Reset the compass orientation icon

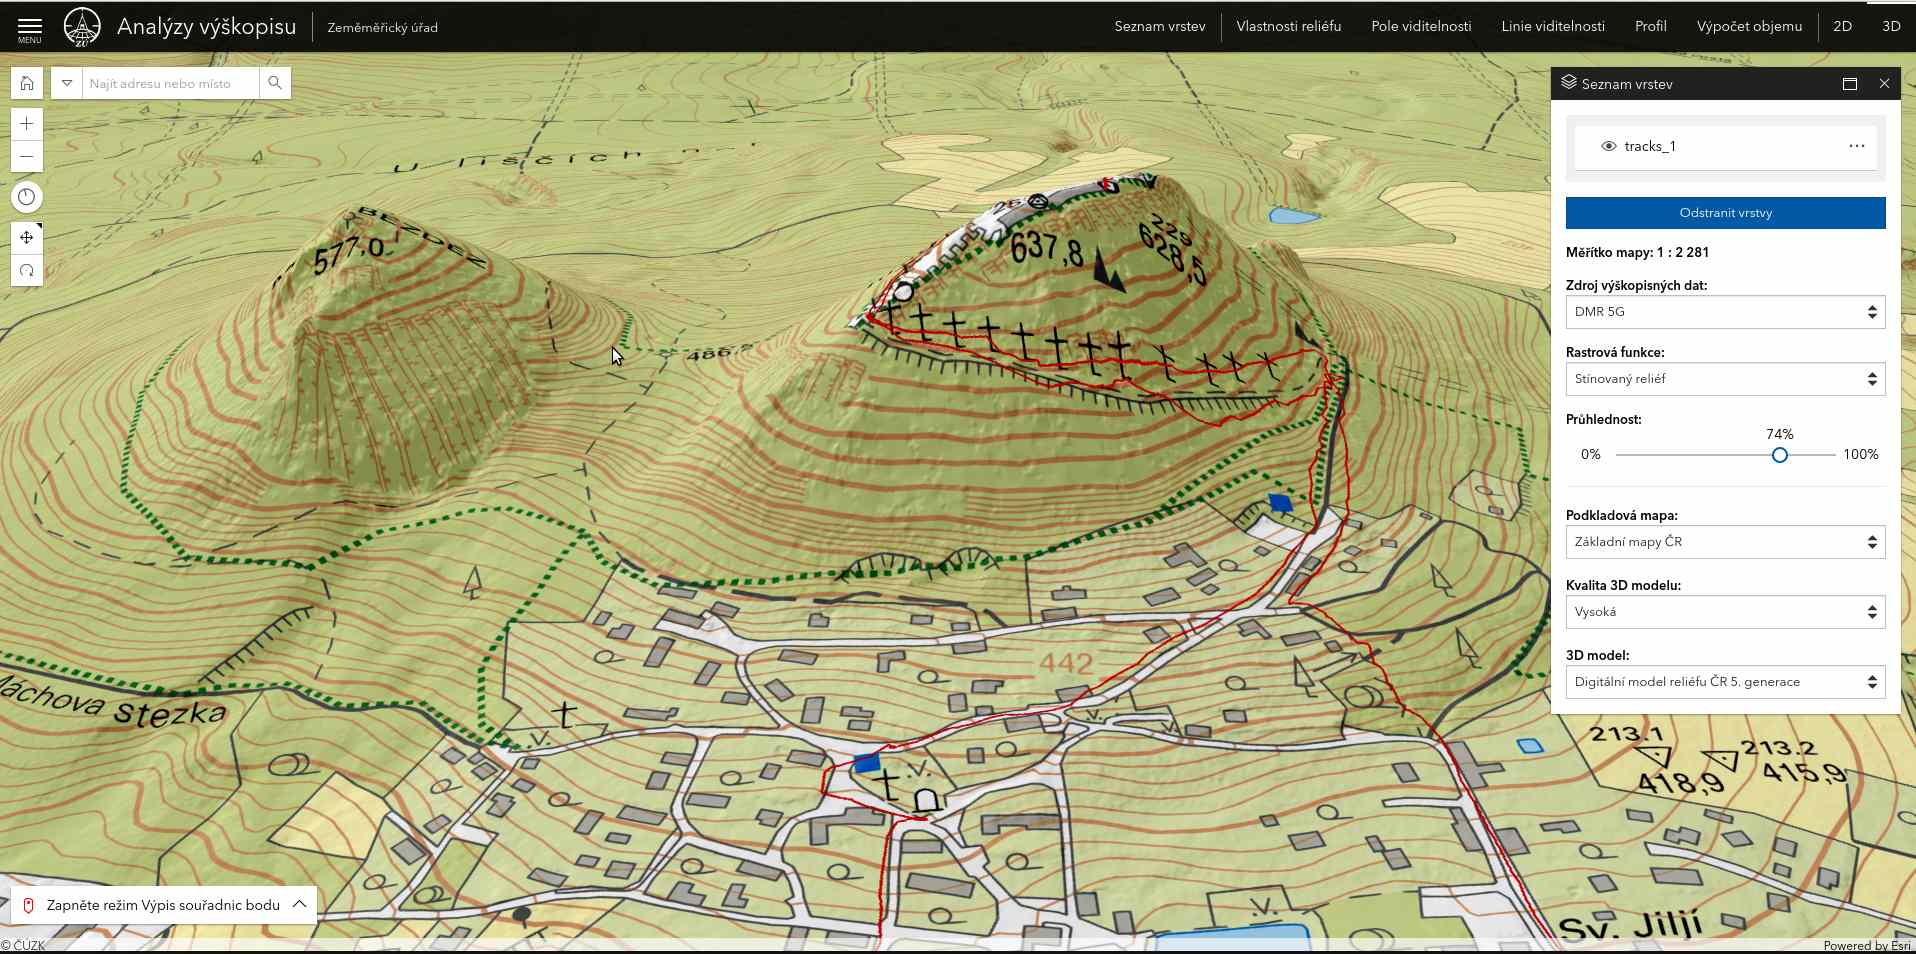27,197
